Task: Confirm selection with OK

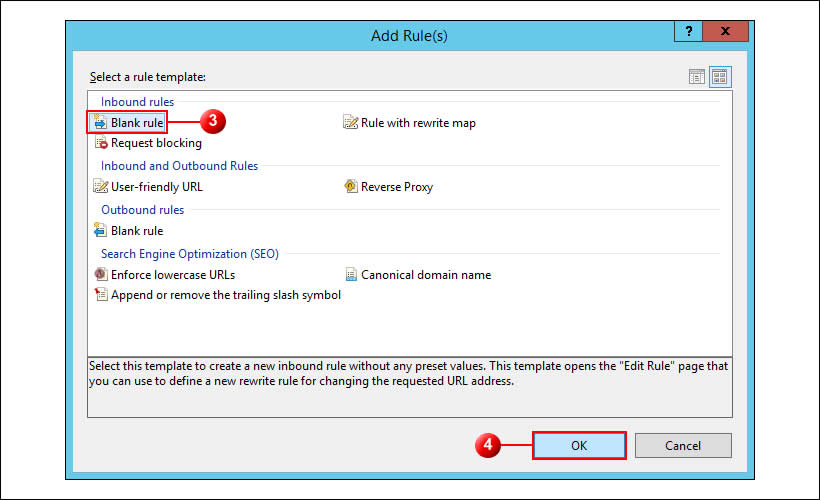Action: [x=579, y=446]
